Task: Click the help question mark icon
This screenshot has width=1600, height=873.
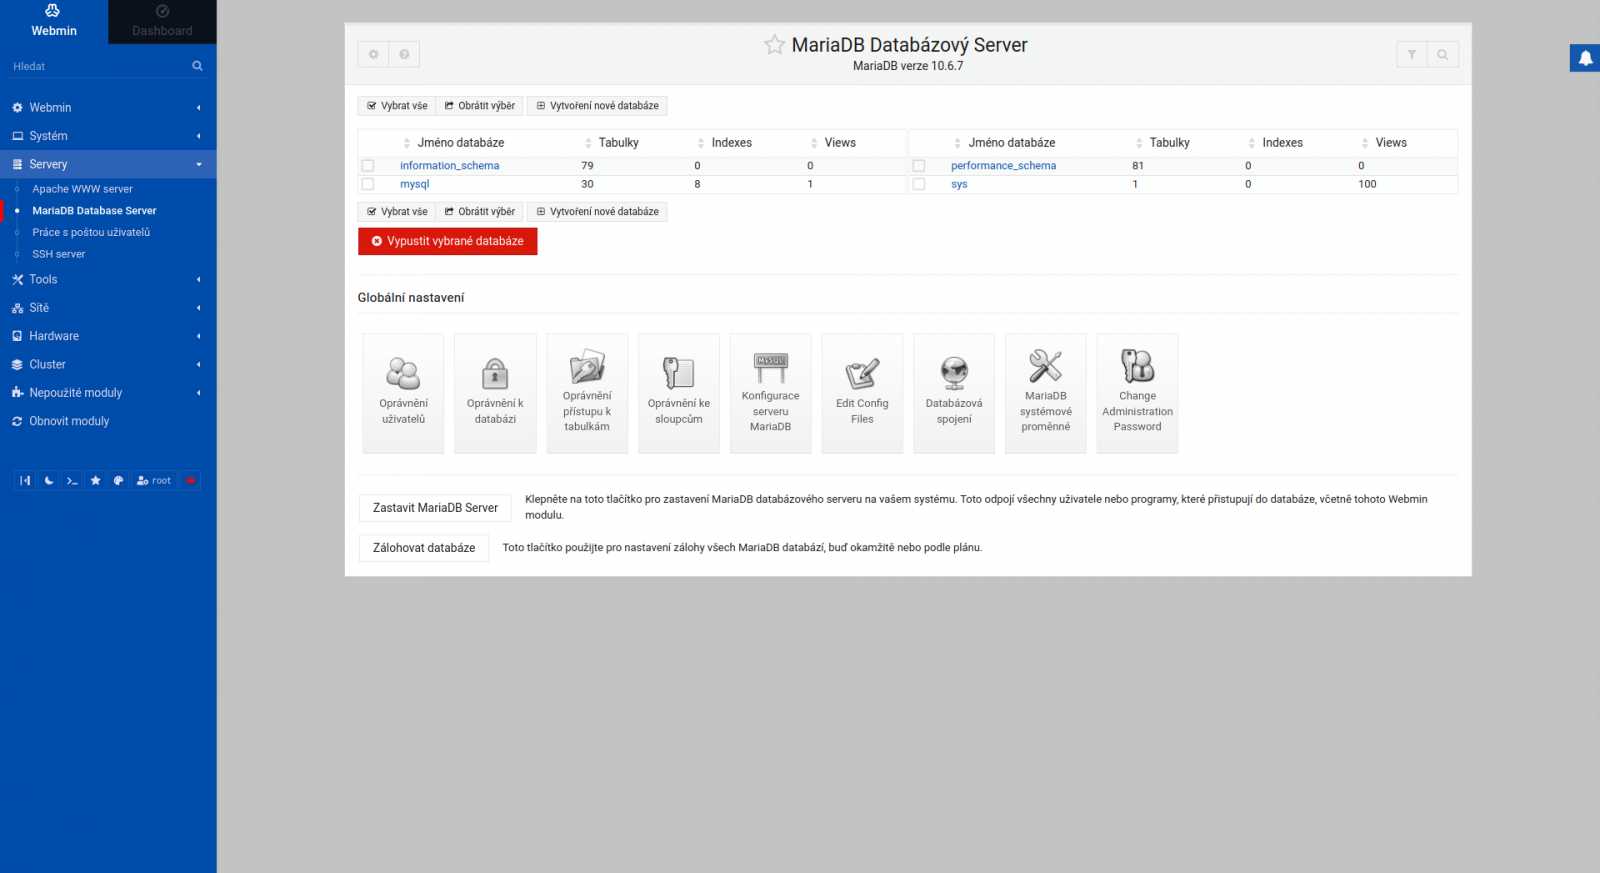Action: [404, 54]
